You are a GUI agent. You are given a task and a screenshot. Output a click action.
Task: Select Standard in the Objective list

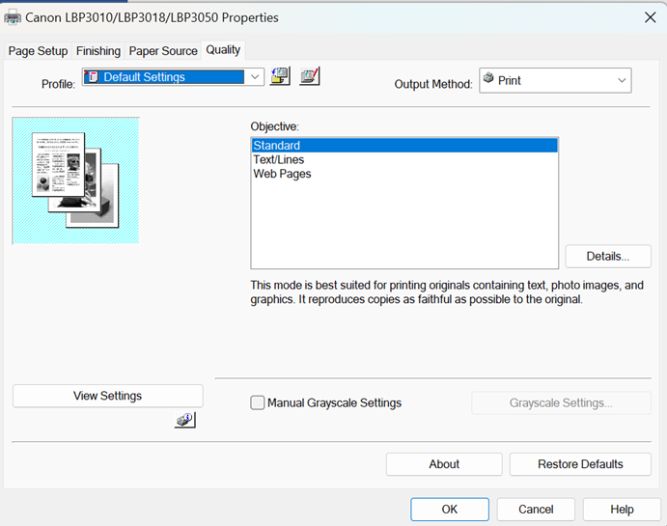(404, 145)
